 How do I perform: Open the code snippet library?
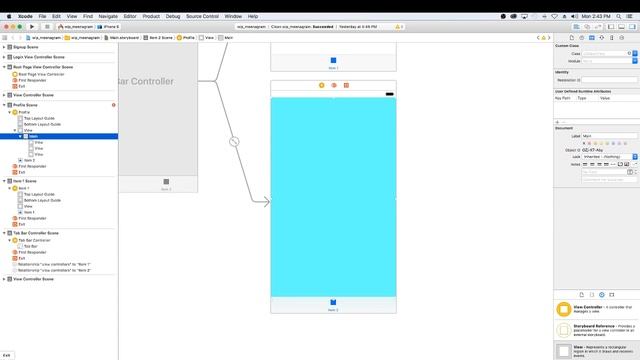(591, 295)
